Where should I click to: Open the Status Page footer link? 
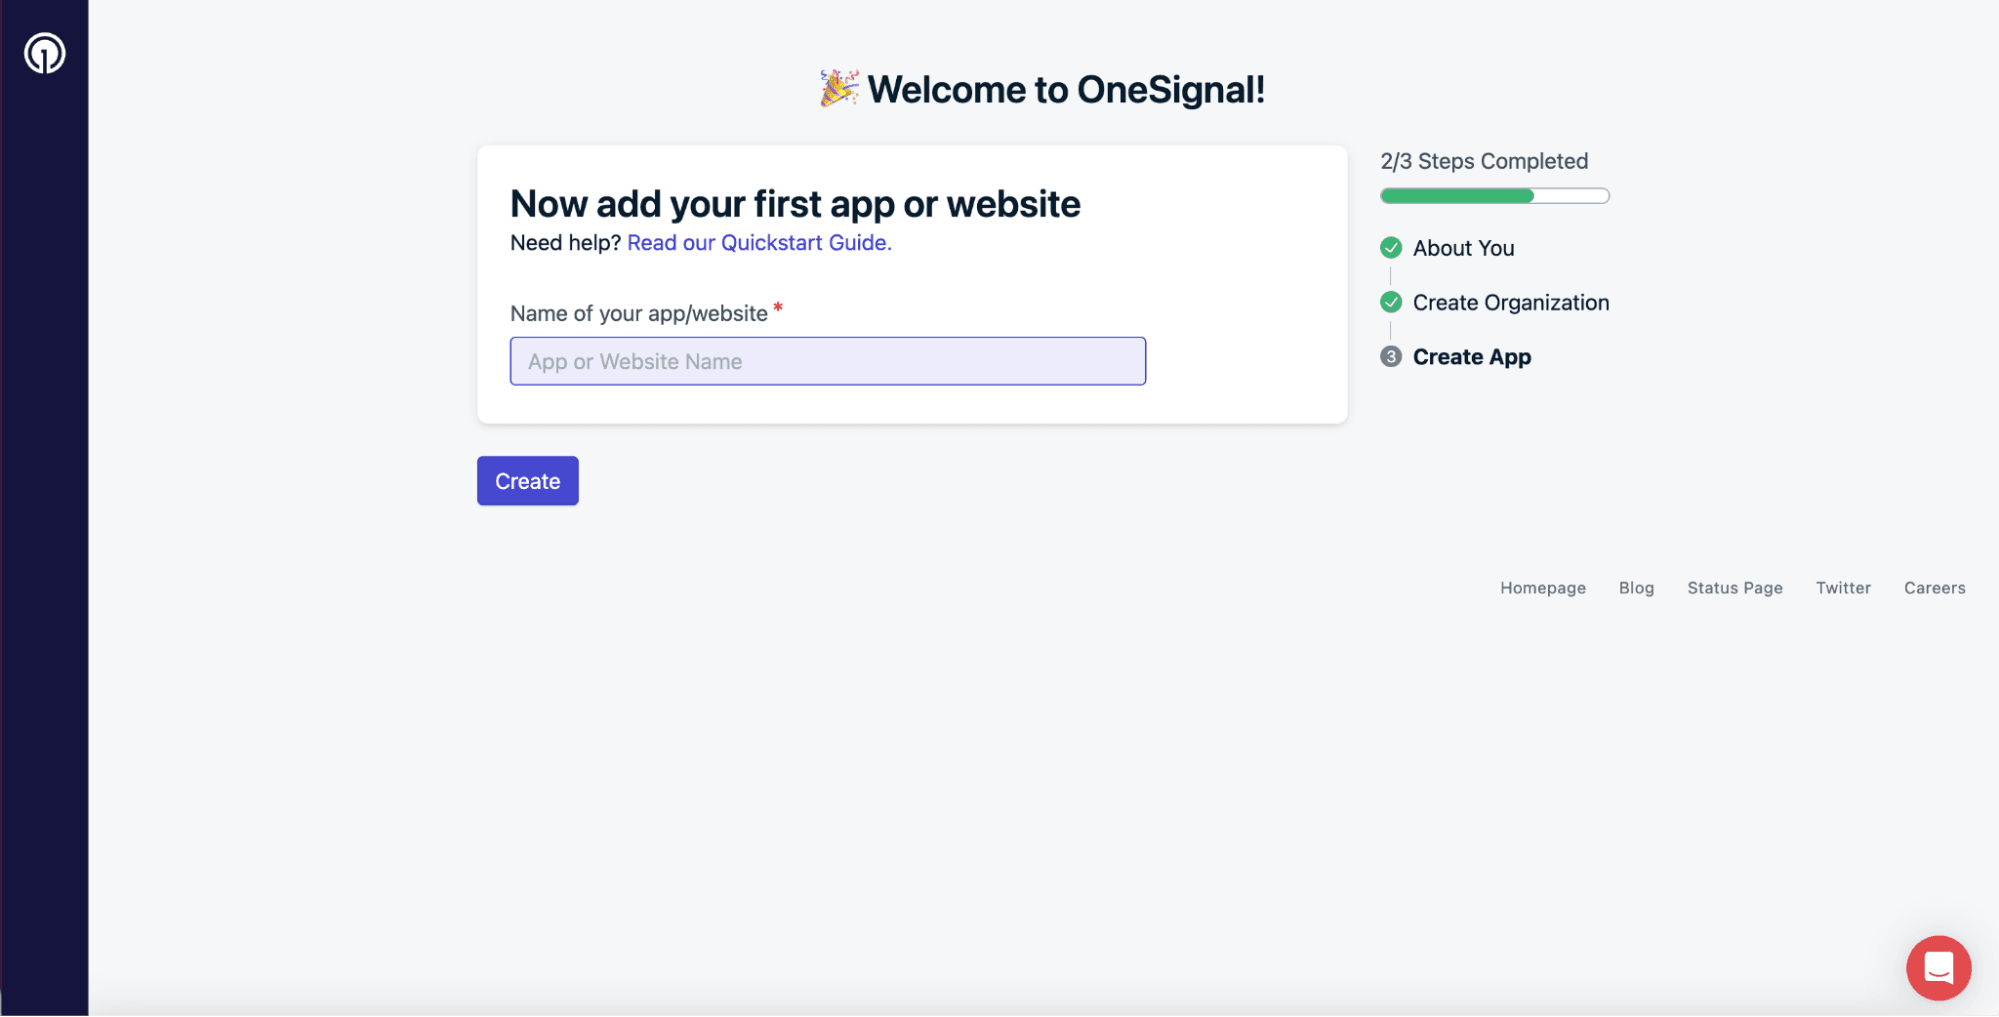(1734, 588)
